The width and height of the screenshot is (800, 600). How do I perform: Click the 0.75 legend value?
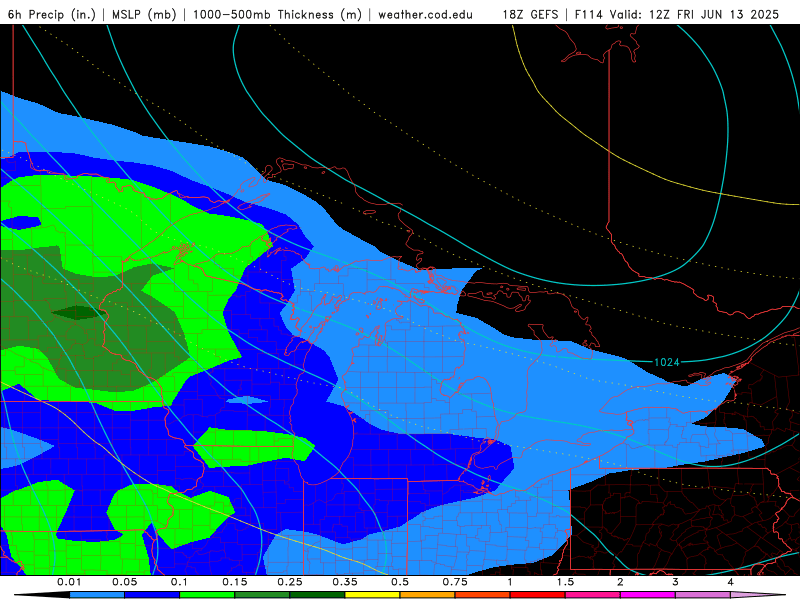[455, 582]
